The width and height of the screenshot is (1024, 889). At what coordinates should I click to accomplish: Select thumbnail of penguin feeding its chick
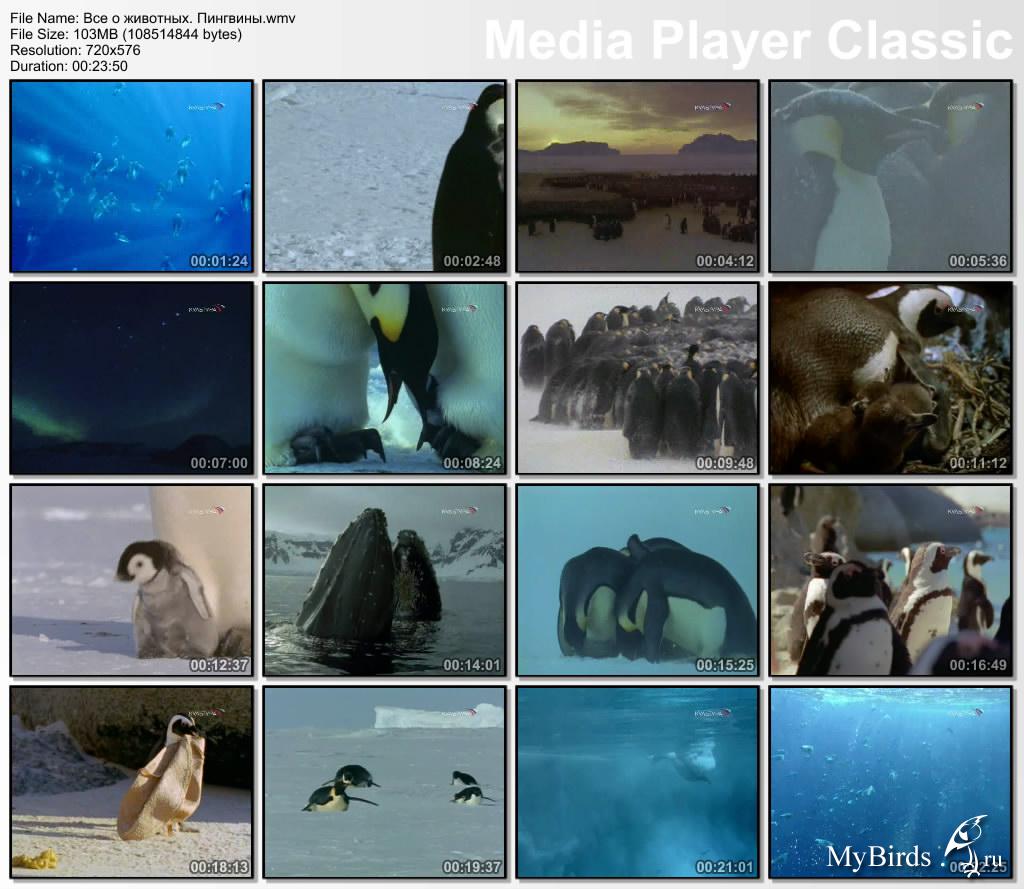[x=384, y=377]
